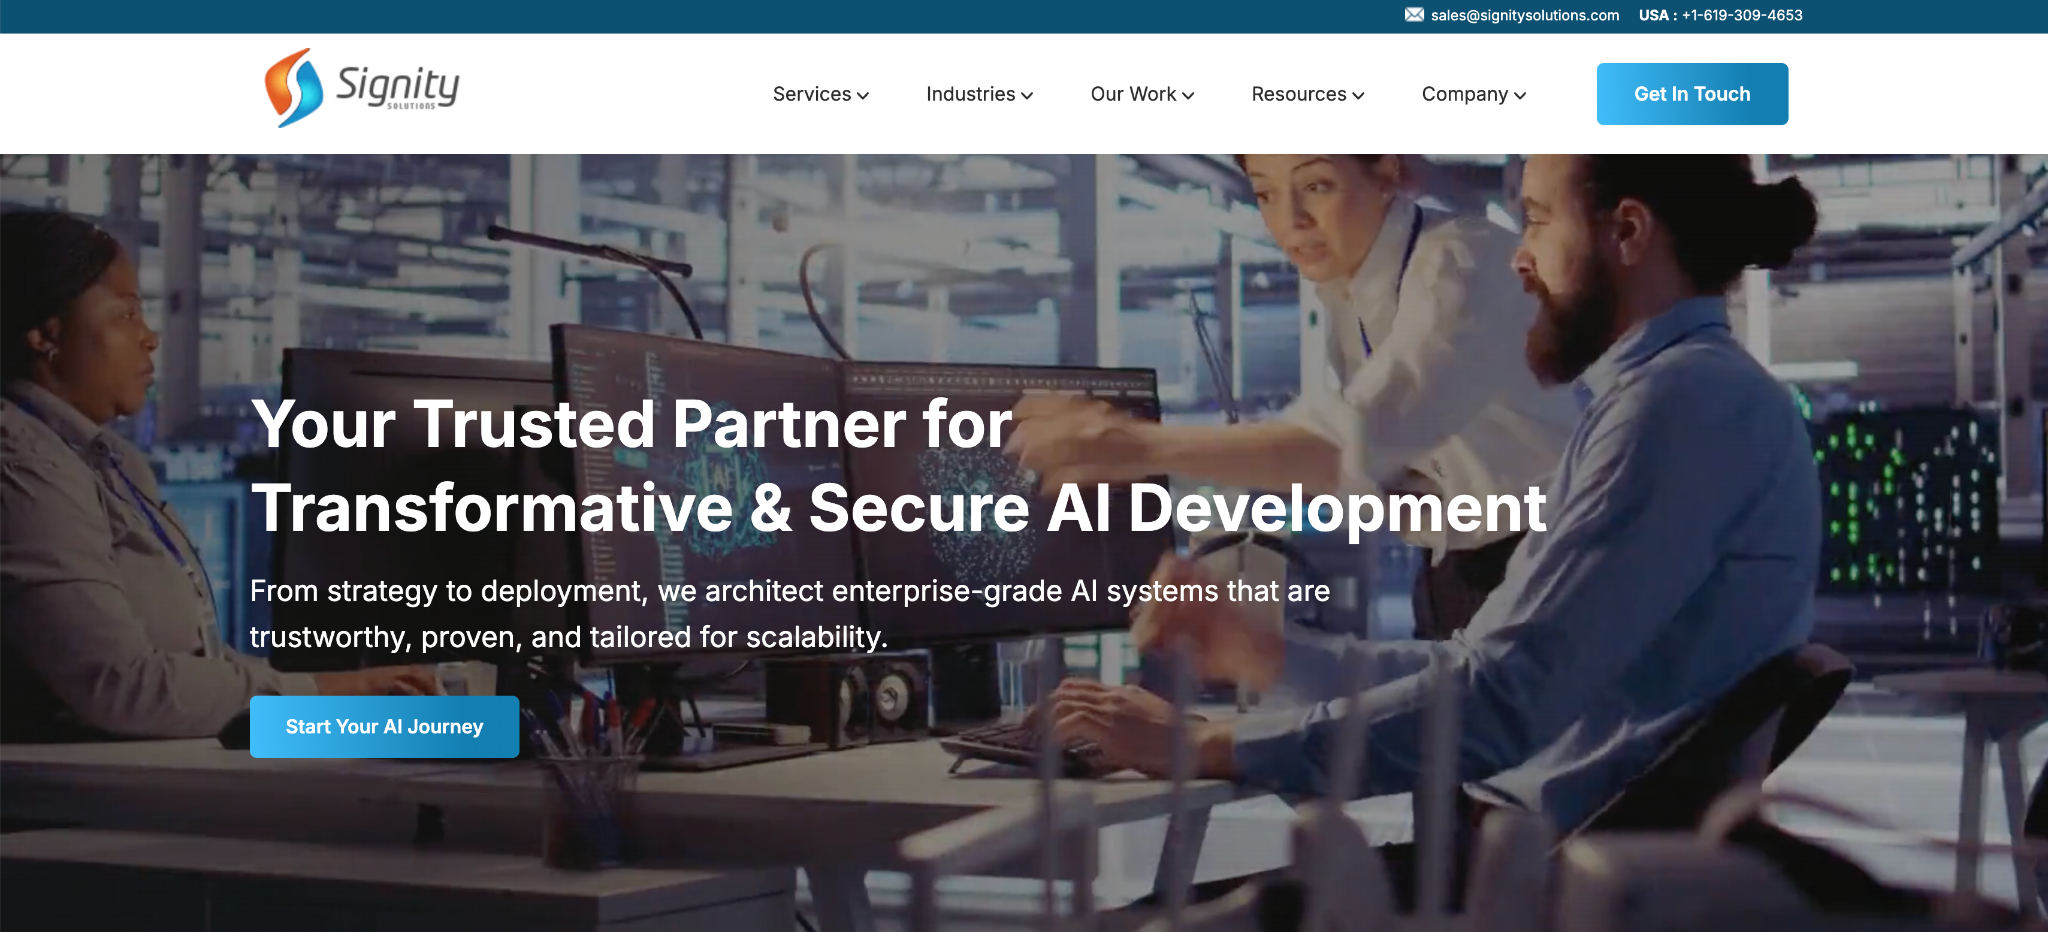Click the Get In Touch button
The height and width of the screenshot is (932, 2048).
pos(1692,94)
